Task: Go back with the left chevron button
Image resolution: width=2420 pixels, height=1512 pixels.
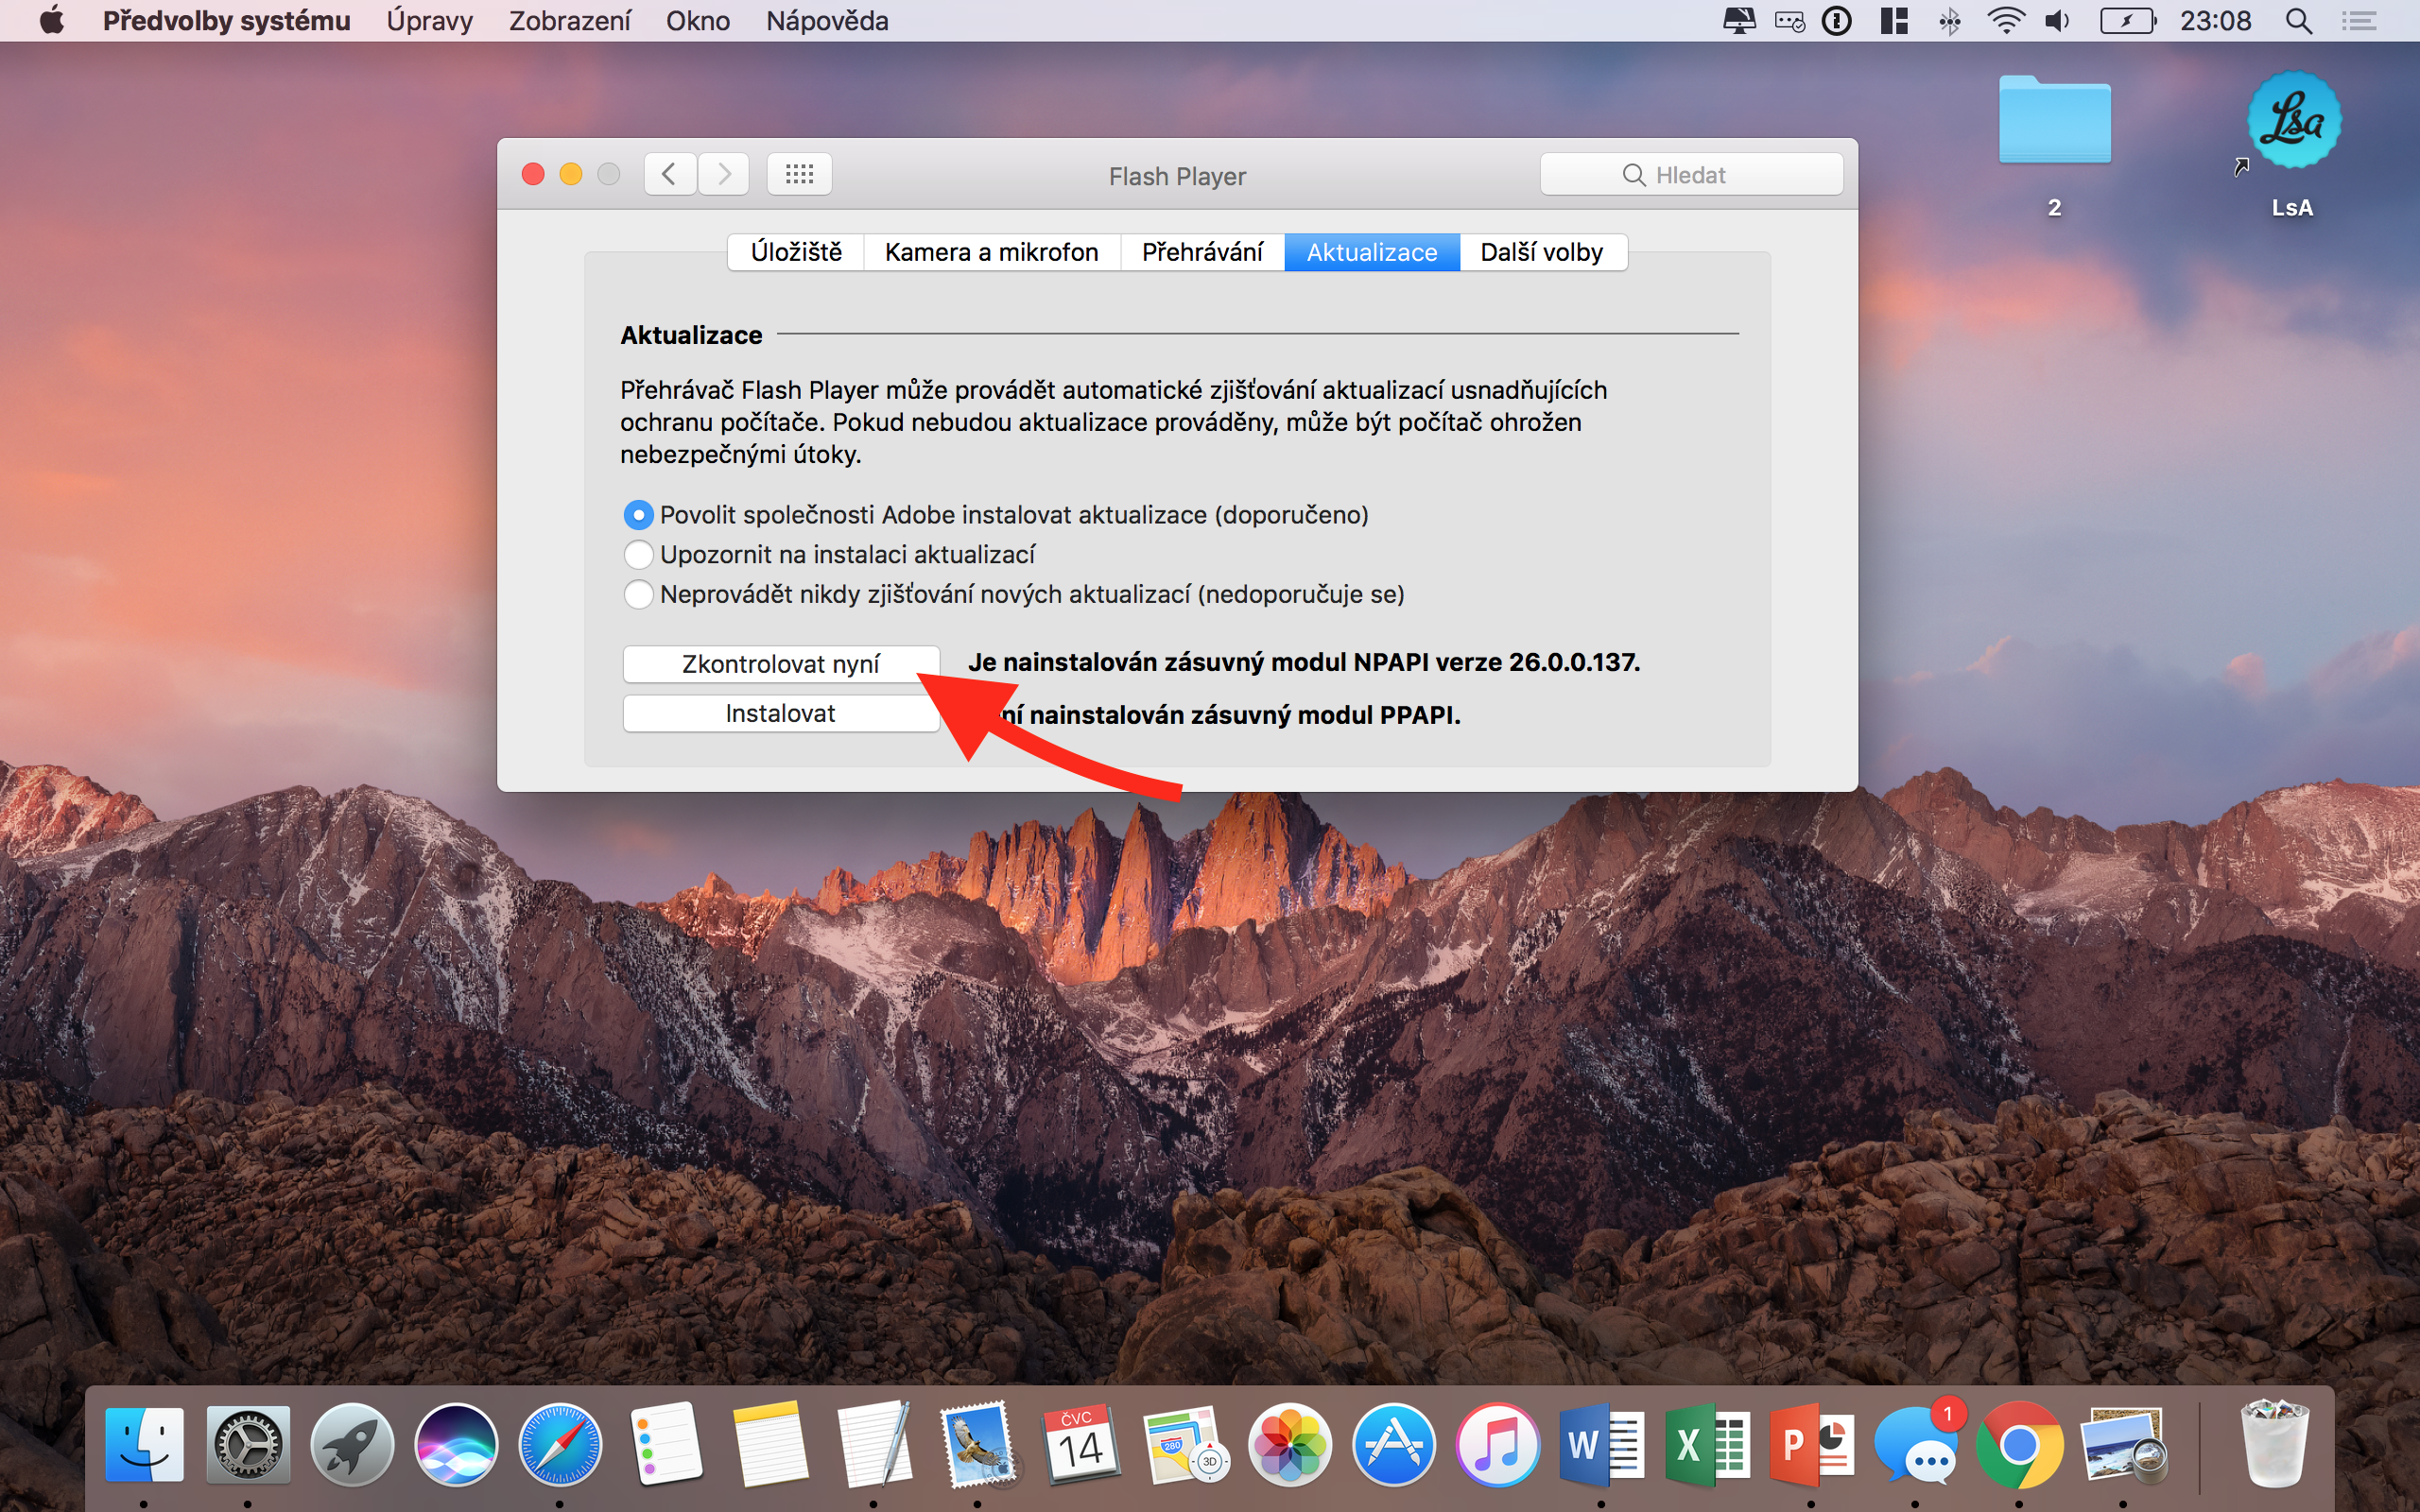Action: pos(669,175)
